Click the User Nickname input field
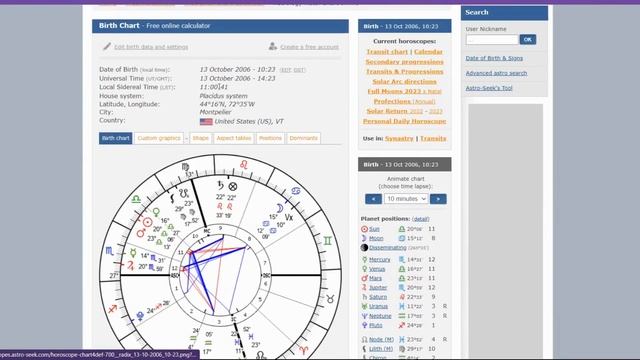Image resolution: width=640 pixels, height=360 pixels. 492,40
